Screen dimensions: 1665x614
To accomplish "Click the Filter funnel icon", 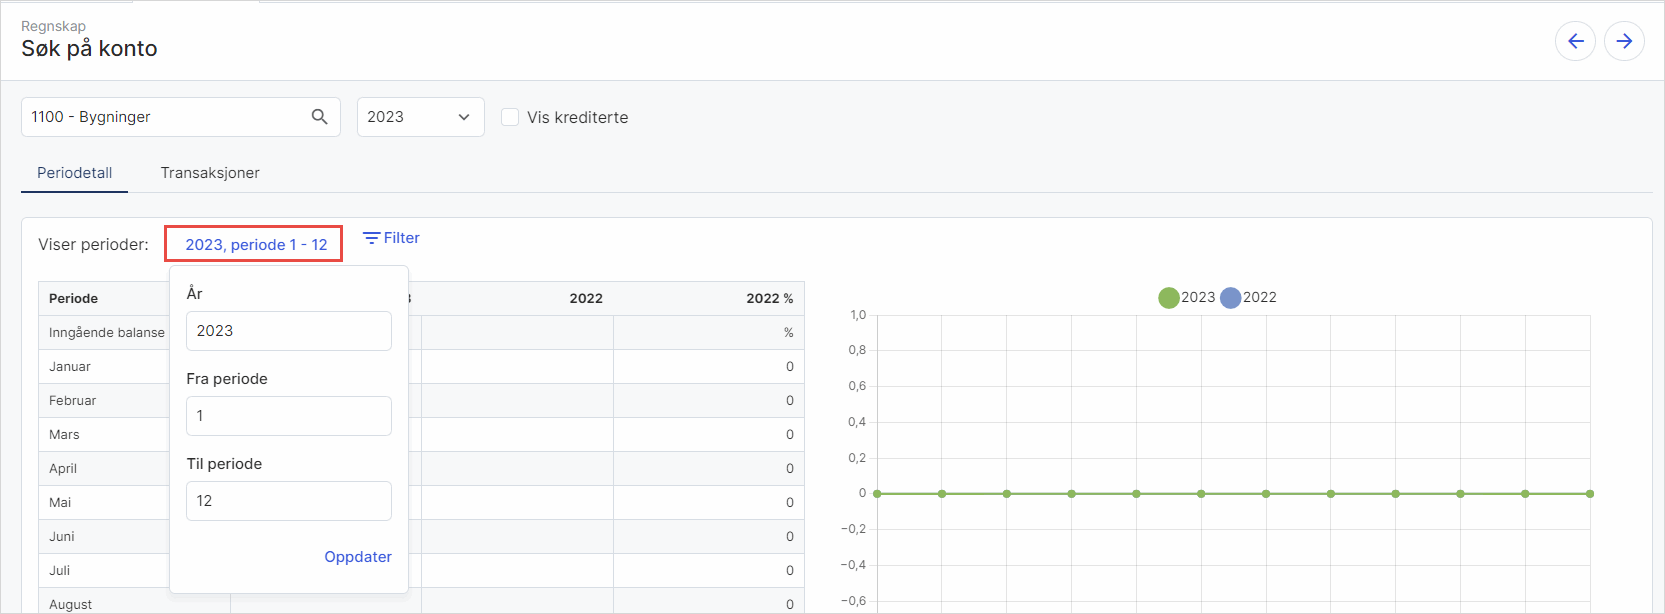I will (371, 238).
